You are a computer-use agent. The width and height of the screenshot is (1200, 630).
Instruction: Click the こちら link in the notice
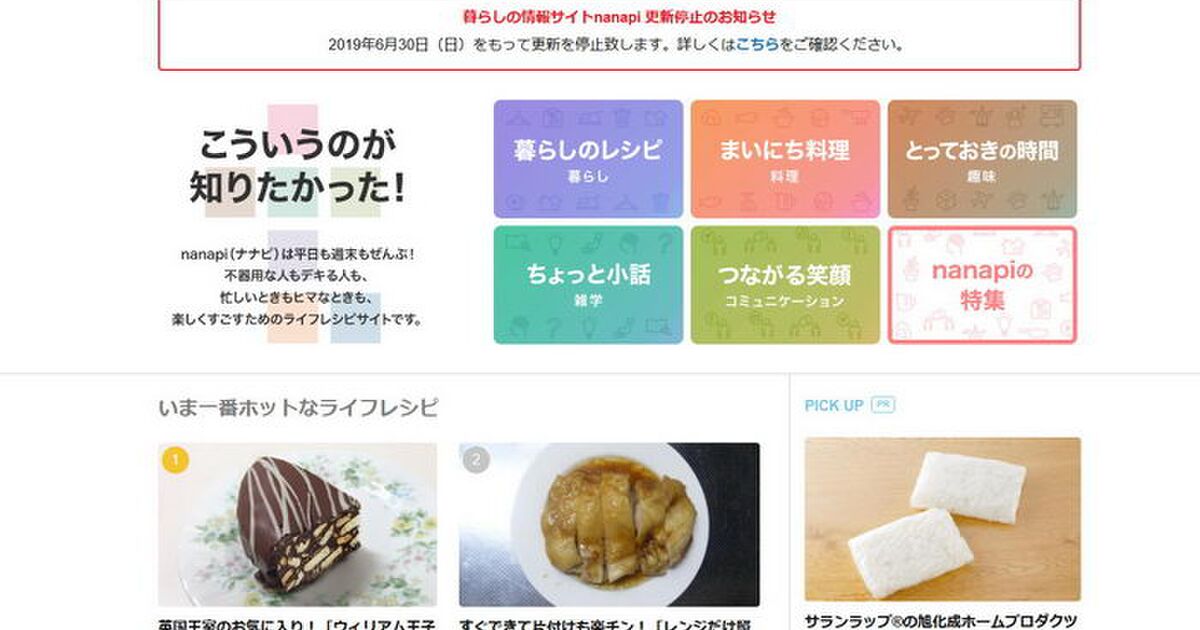(757, 44)
